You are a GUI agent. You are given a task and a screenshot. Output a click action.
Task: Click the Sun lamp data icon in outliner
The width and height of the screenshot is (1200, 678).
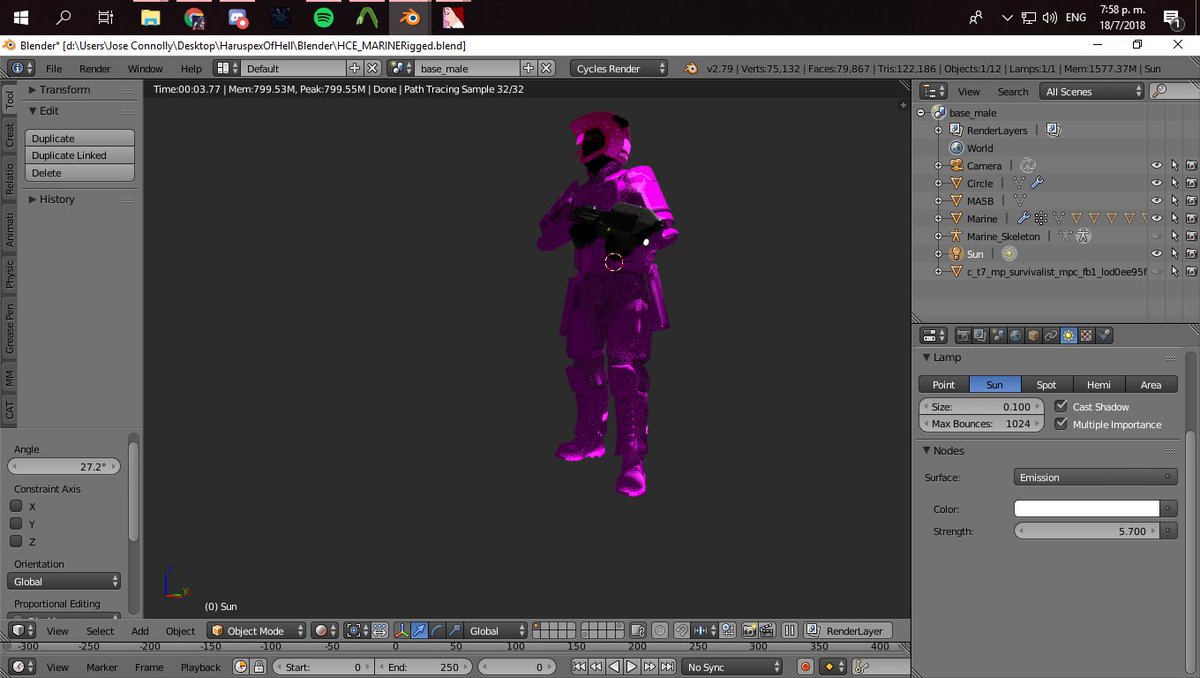(x=1007, y=254)
